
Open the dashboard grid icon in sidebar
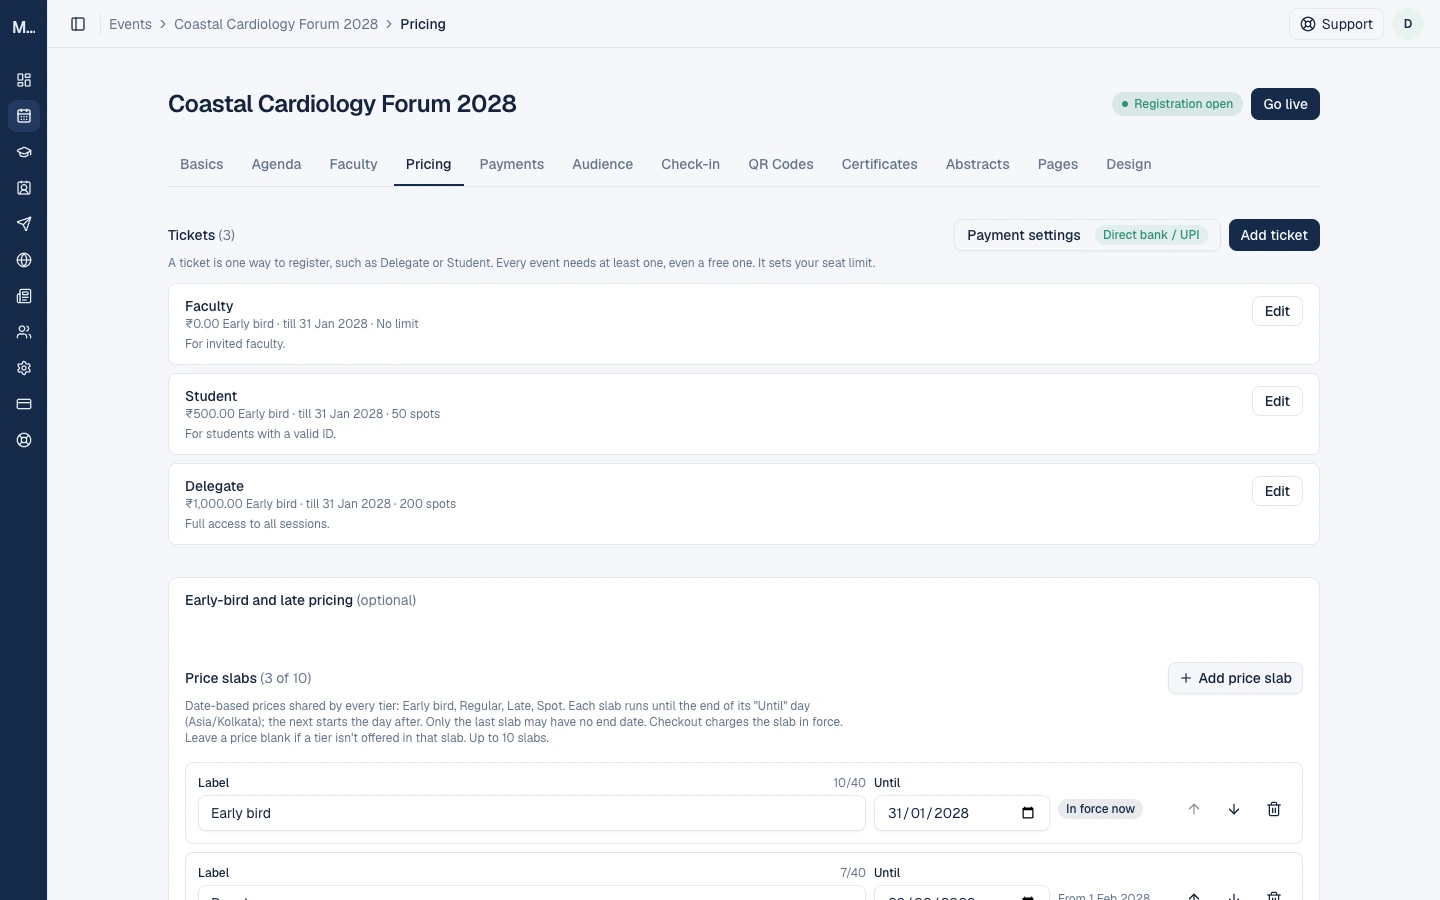24,80
